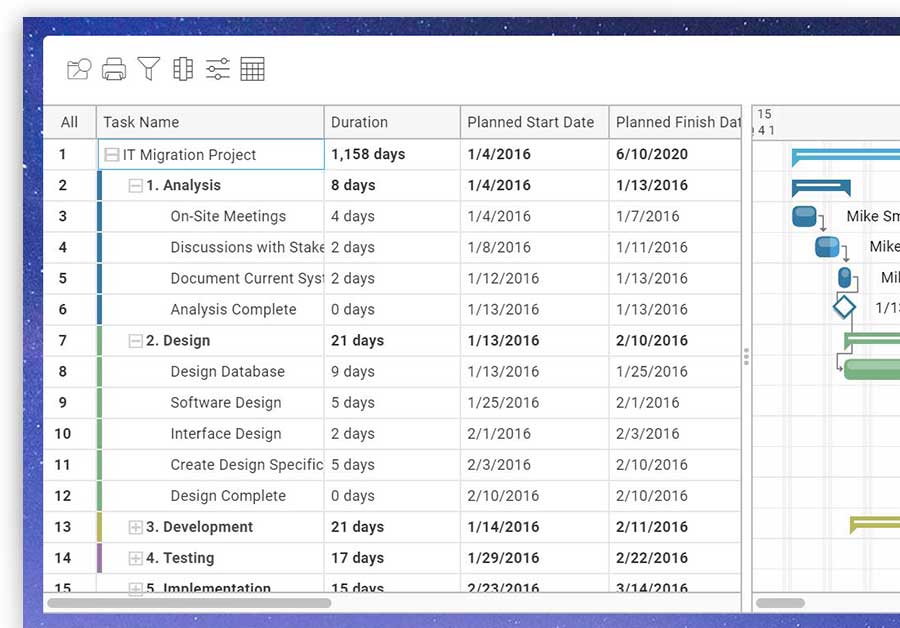Screen dimensions: 900x628
Task: Click the Discussions with Stakeholders Gantt bar
Action: click(827, 247)
